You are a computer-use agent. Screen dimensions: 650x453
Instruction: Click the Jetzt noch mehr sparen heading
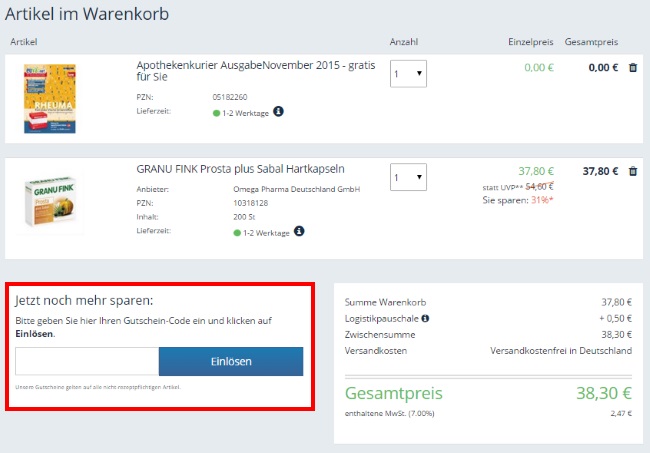coord(84,300)
